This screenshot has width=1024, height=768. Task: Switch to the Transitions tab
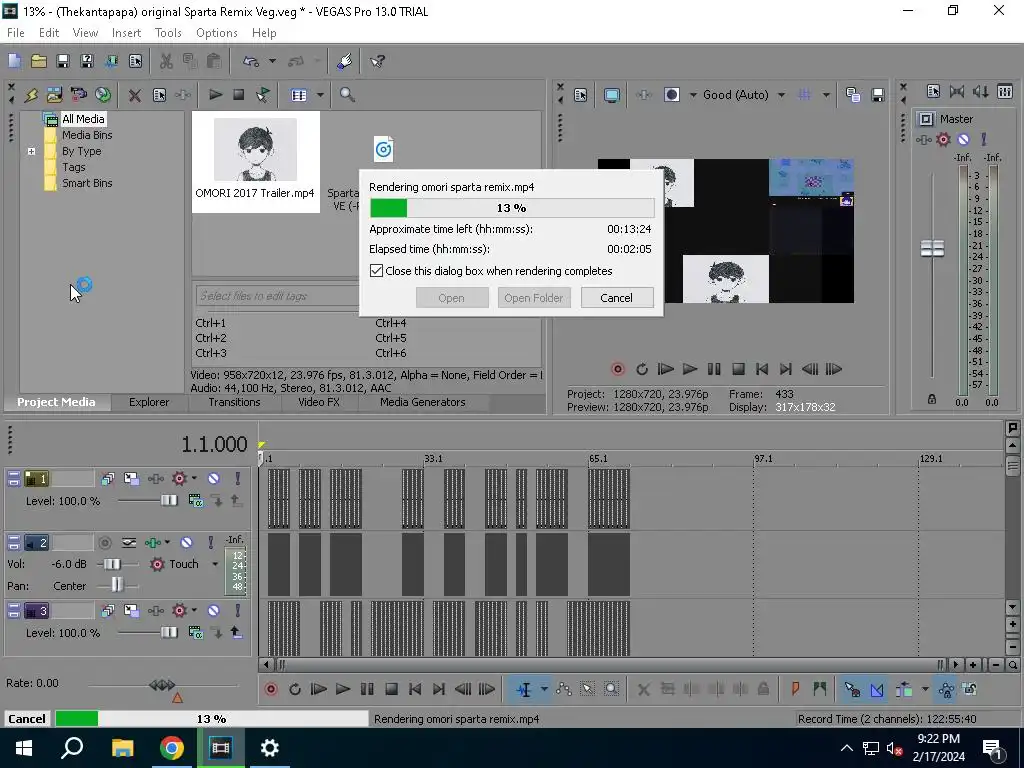click(234, 402)
